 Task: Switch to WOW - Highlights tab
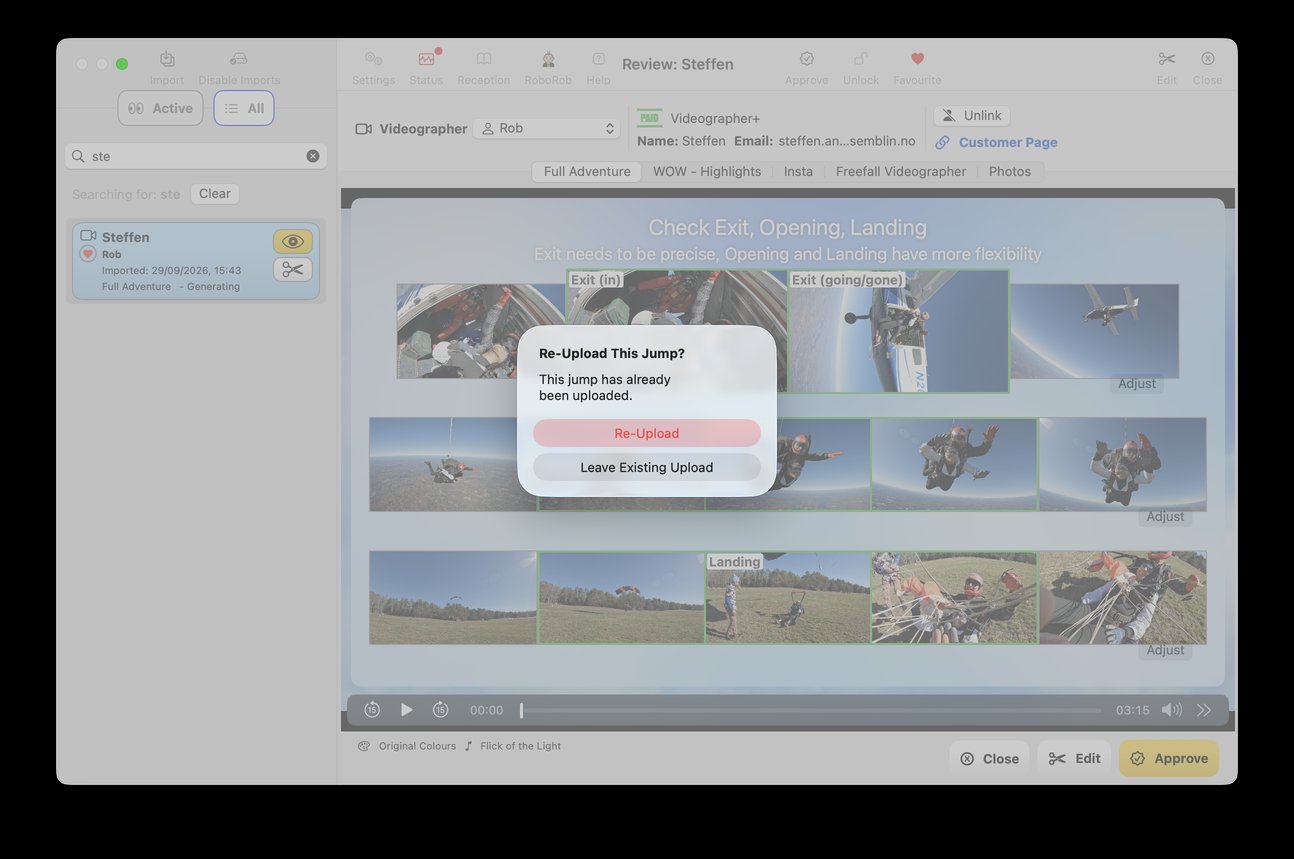[707, 171]
